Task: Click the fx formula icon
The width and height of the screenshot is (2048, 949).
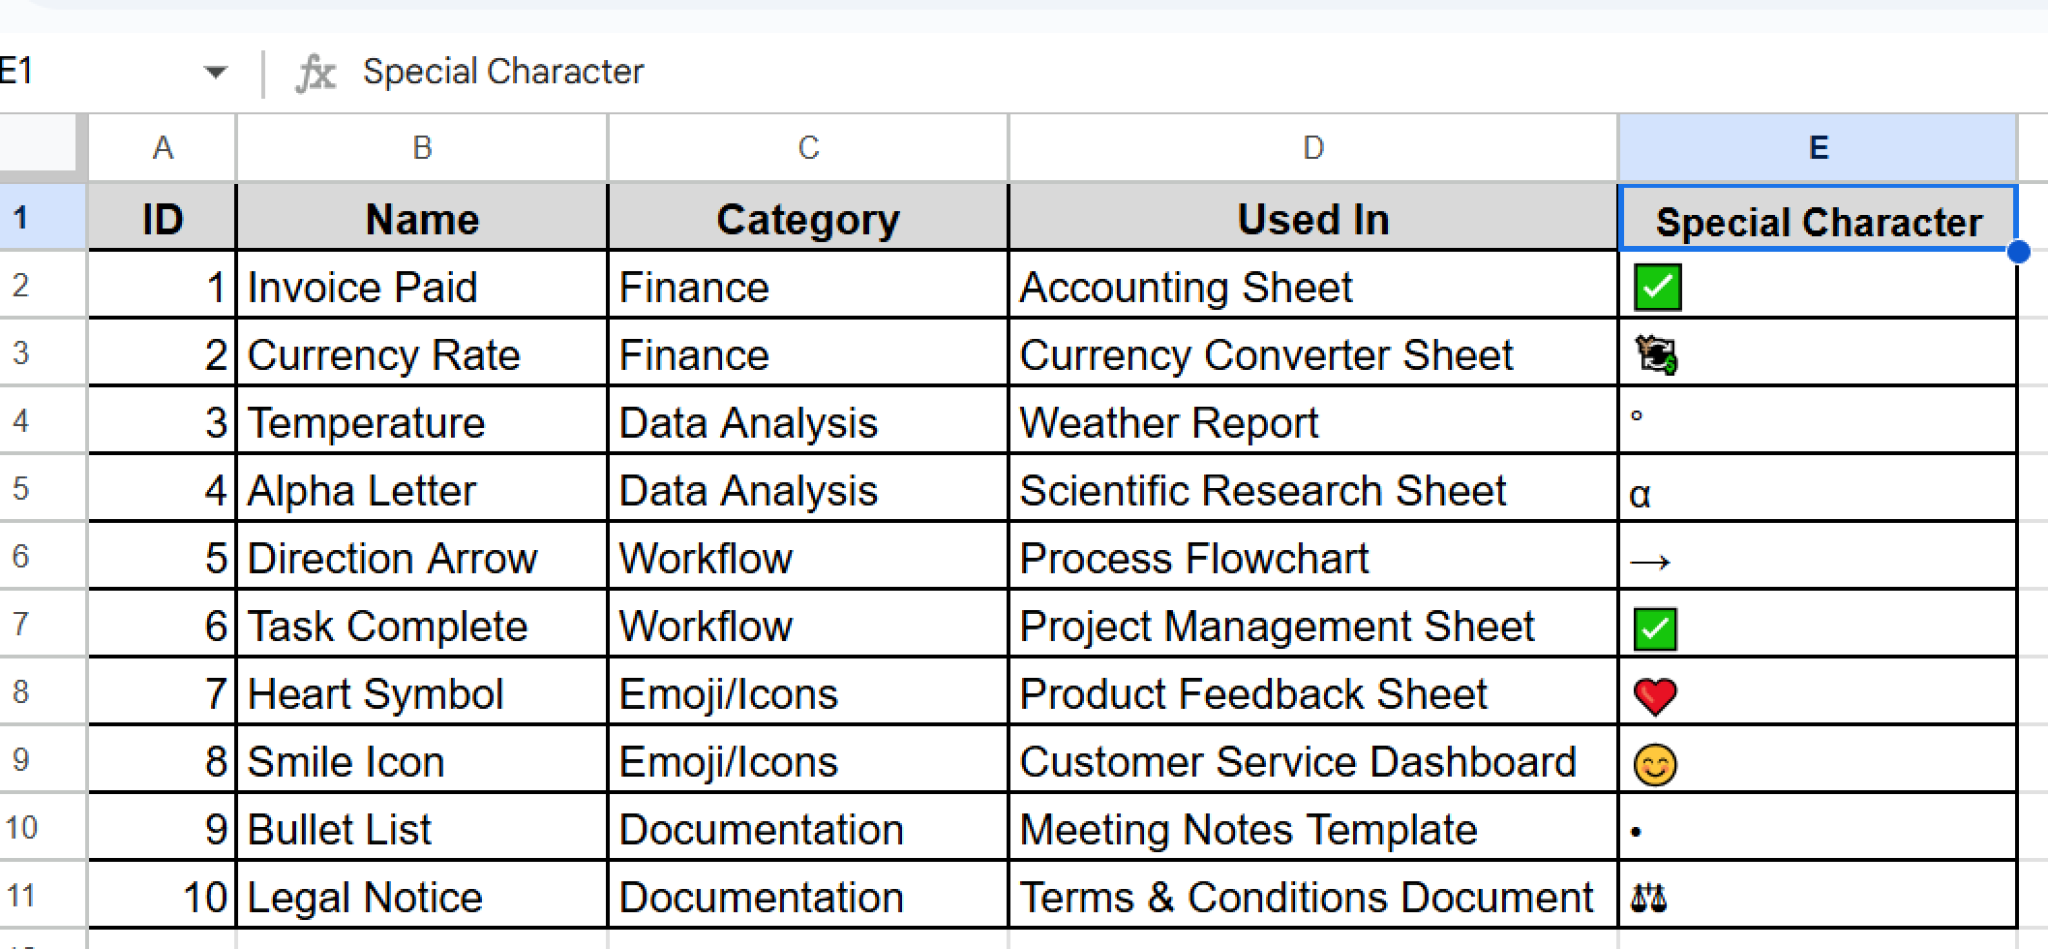Action: click(315, 70)
